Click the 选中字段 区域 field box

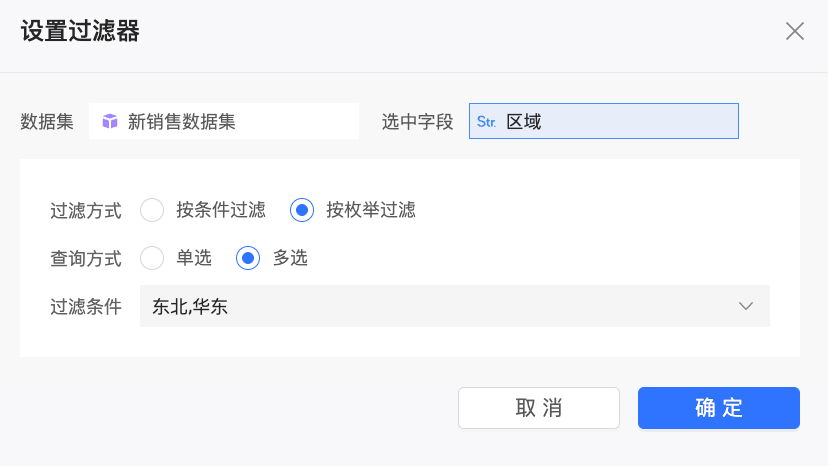pos(604,122)
